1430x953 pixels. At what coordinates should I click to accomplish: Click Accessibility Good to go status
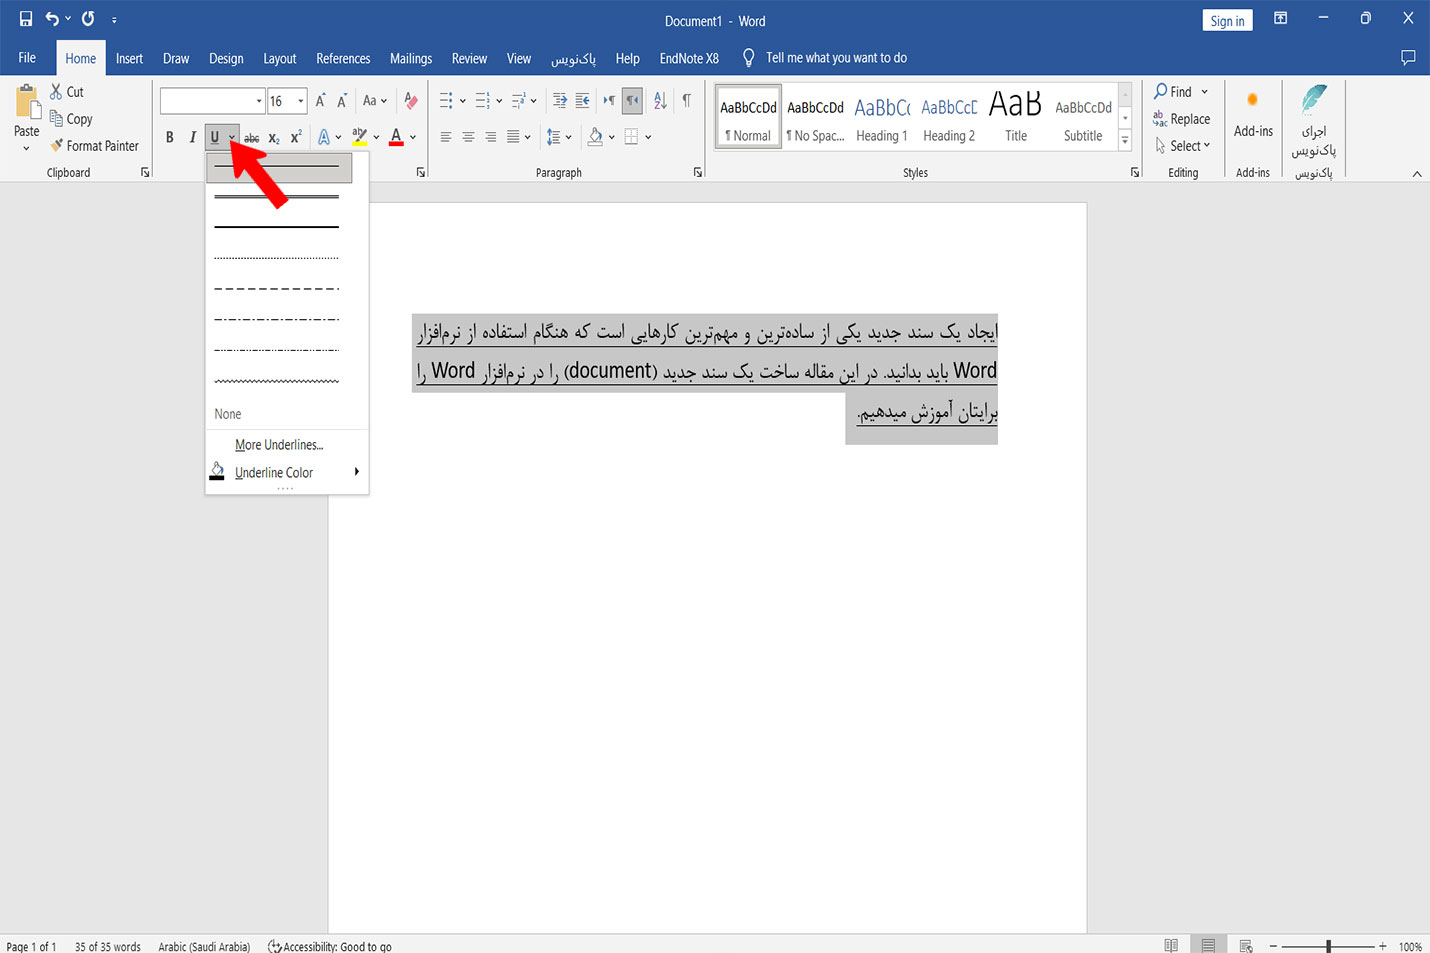(330, 946)
